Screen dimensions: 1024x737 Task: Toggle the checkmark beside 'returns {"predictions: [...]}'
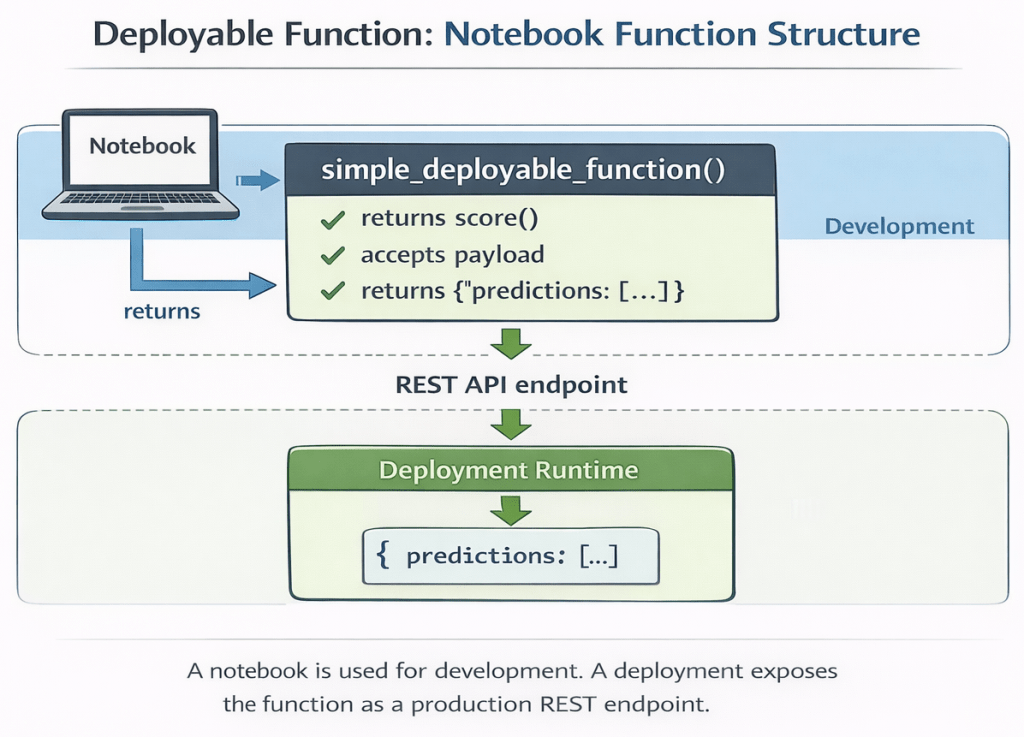333,292
